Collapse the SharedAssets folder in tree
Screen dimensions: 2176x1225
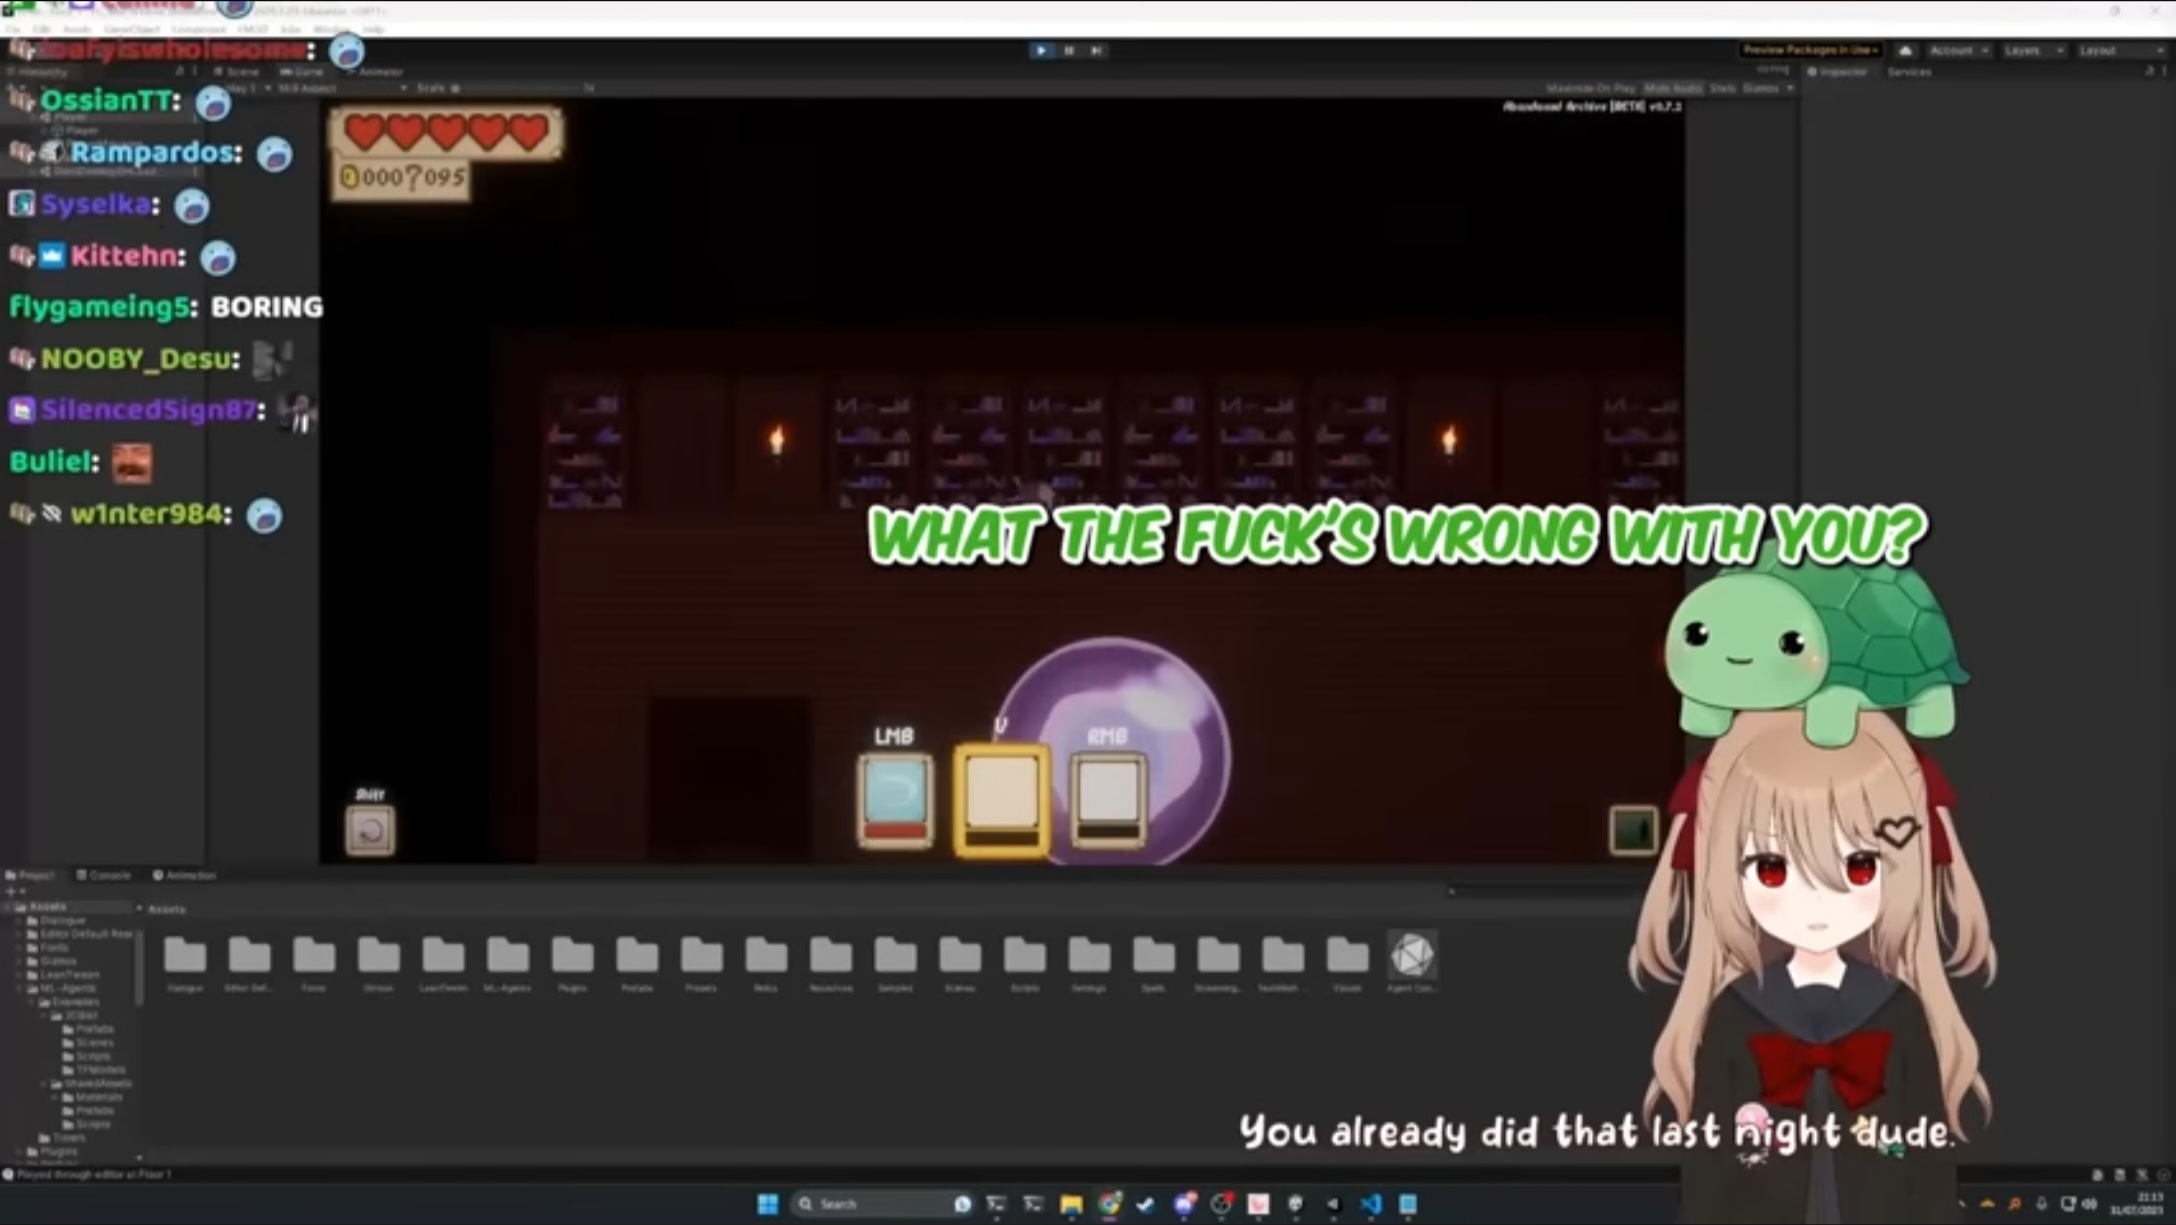[44, 1083]
